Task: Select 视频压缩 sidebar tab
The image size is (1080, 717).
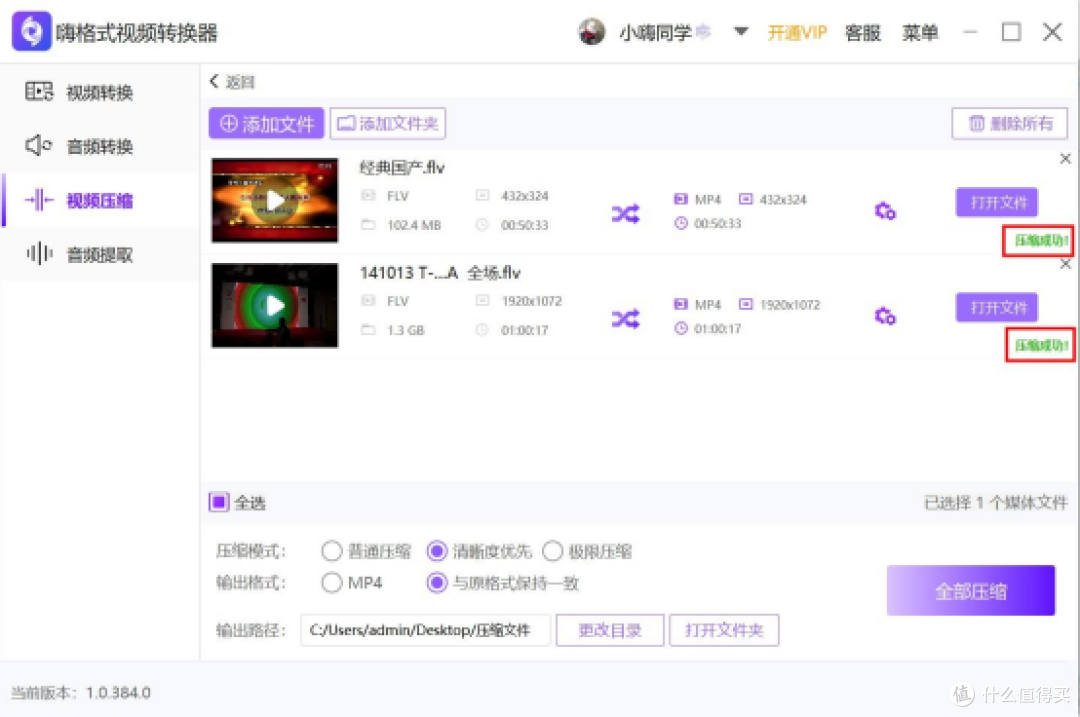Action: tap(99, 200)
